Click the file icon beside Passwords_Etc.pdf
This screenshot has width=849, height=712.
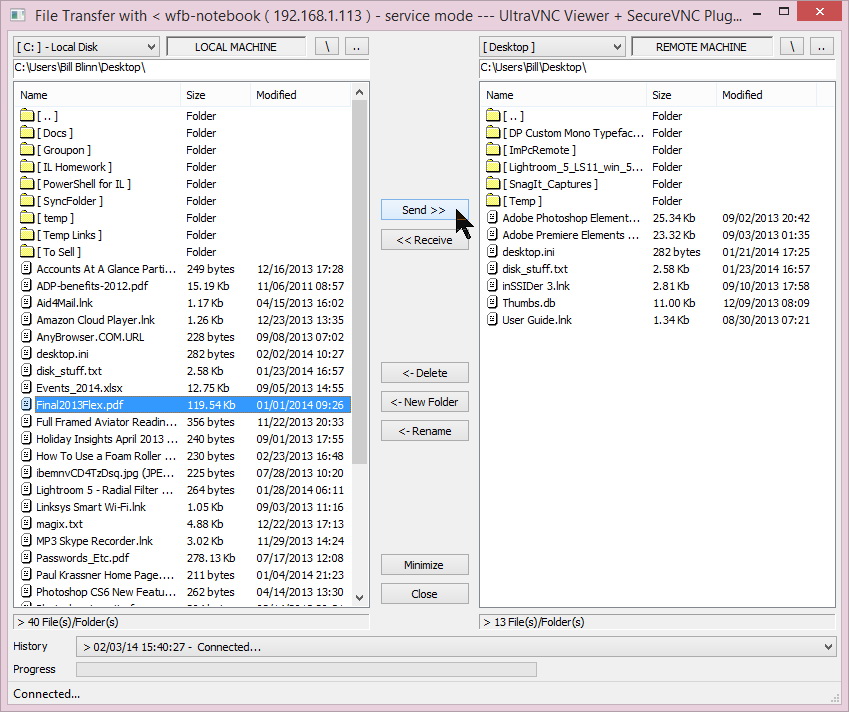[26, 558]
